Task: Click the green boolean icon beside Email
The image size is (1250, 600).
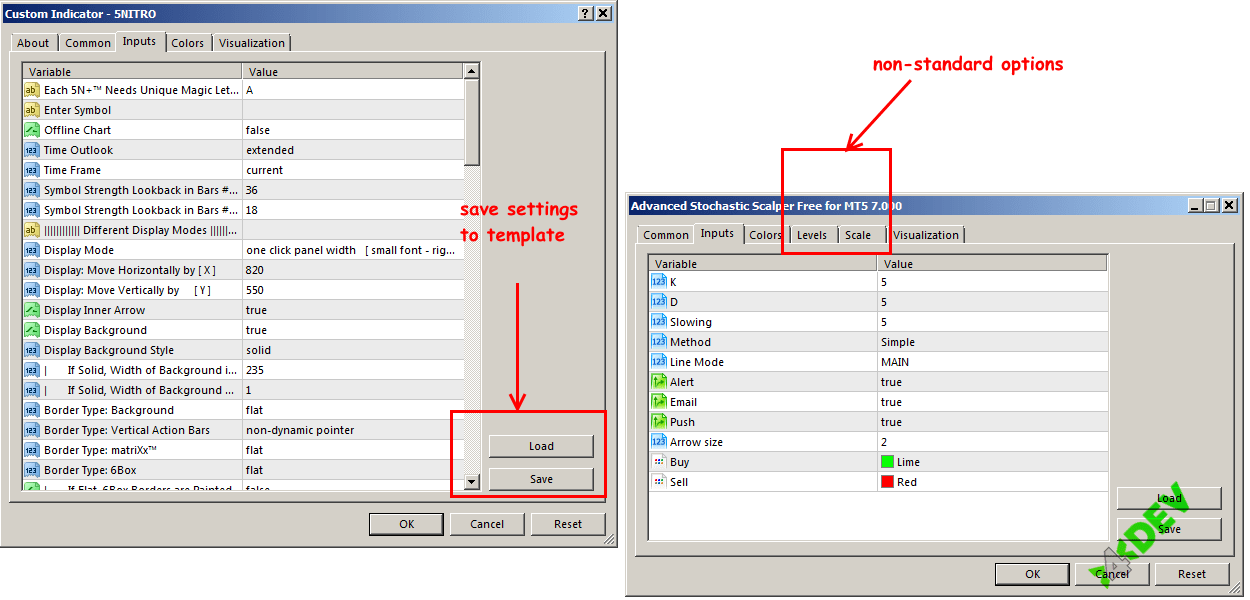Action: (x=658, y=402)
